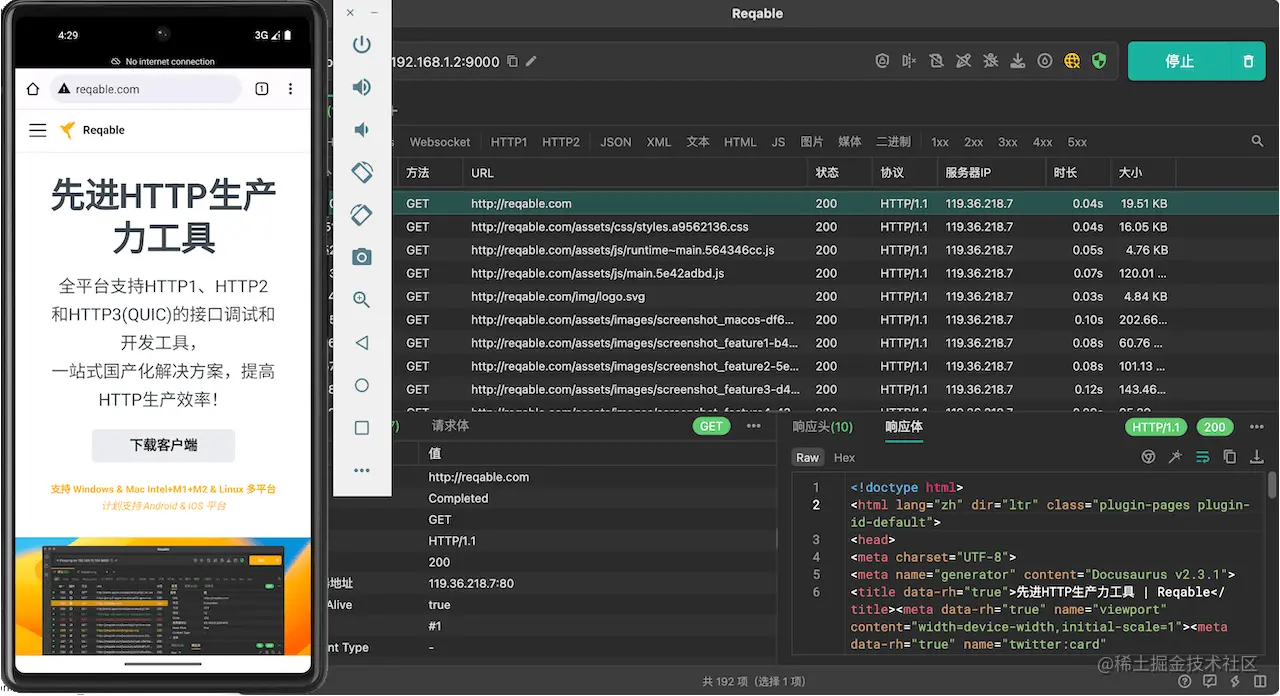Click emulator zoom magnifier icon
This screenshot has height=696, width=1280.
pos(362,299)
